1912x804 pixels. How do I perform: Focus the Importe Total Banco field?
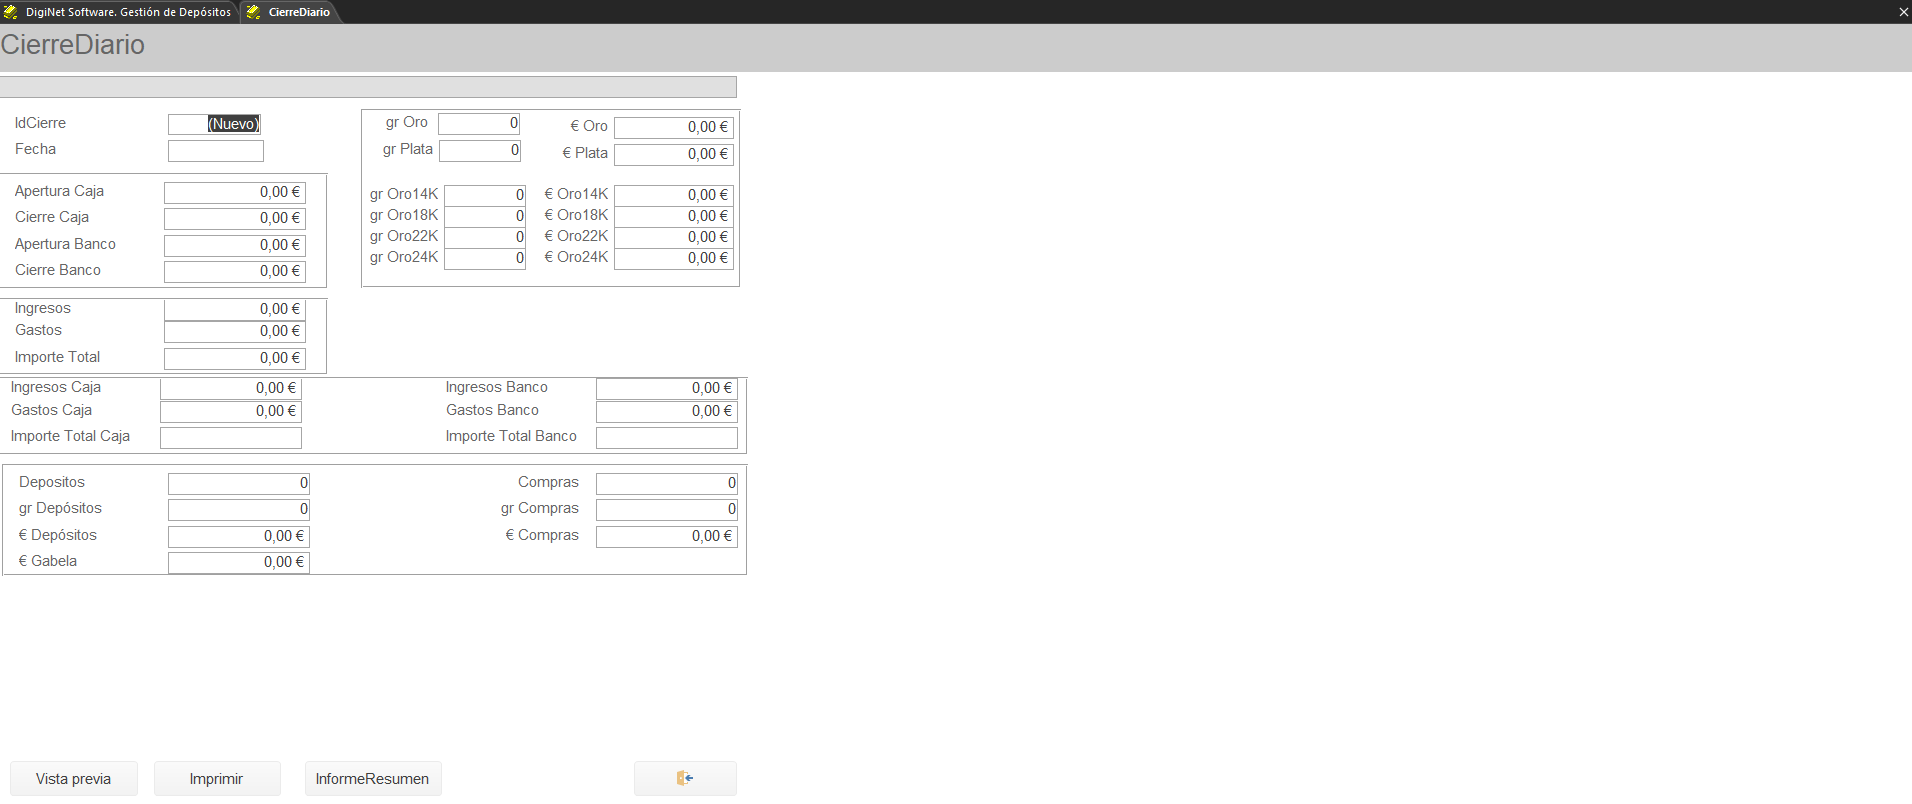(667, 438)
